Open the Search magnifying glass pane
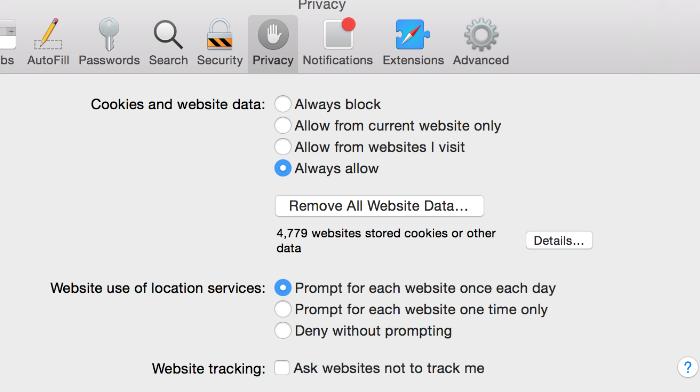Screen dimensions: 700x392 pyautogui.click(x=168, y=35)
